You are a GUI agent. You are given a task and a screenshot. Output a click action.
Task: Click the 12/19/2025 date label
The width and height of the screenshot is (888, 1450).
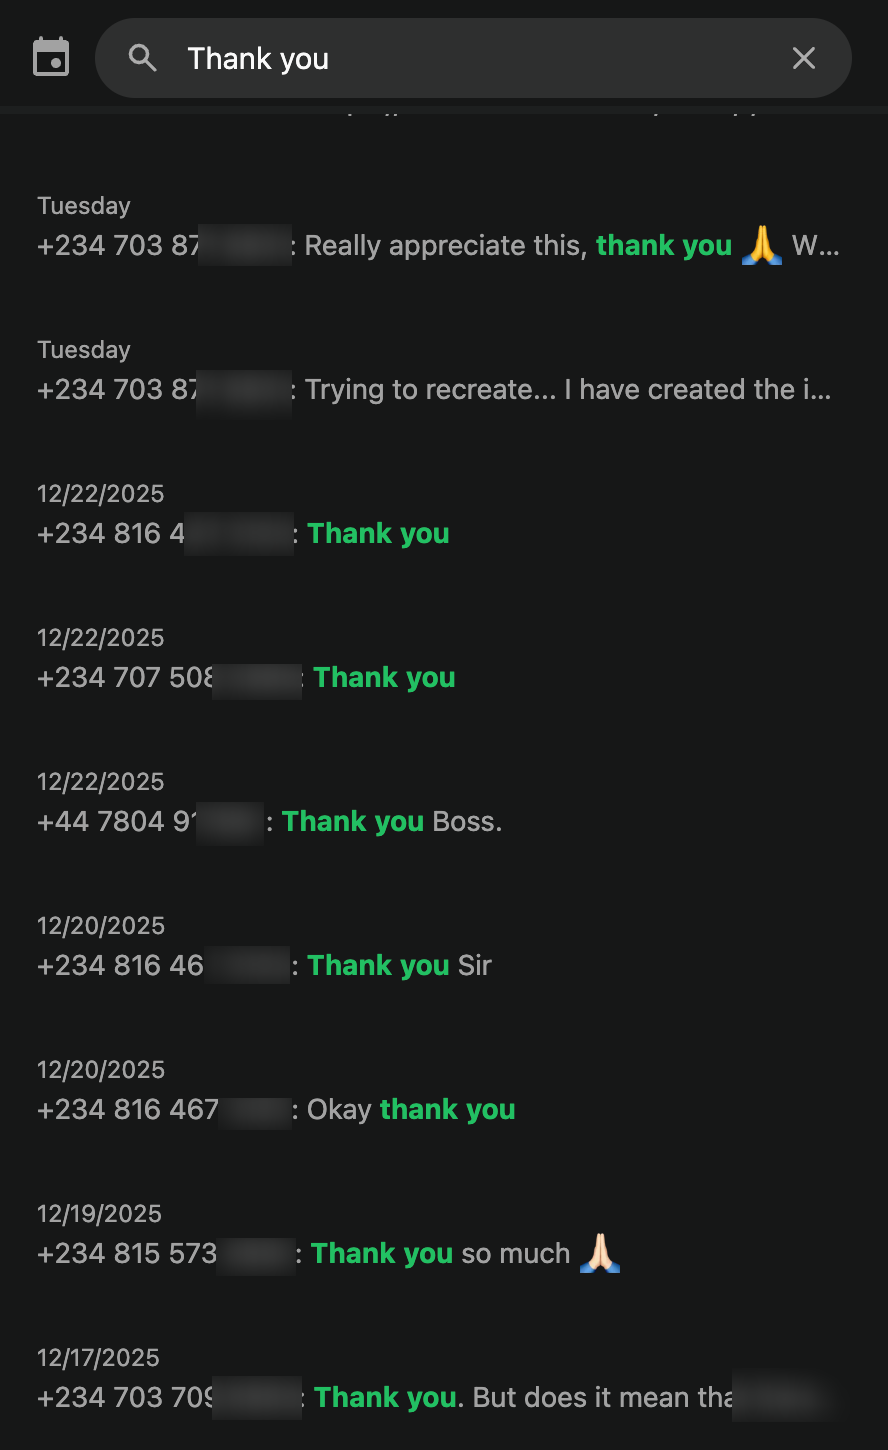point(99,1214)
